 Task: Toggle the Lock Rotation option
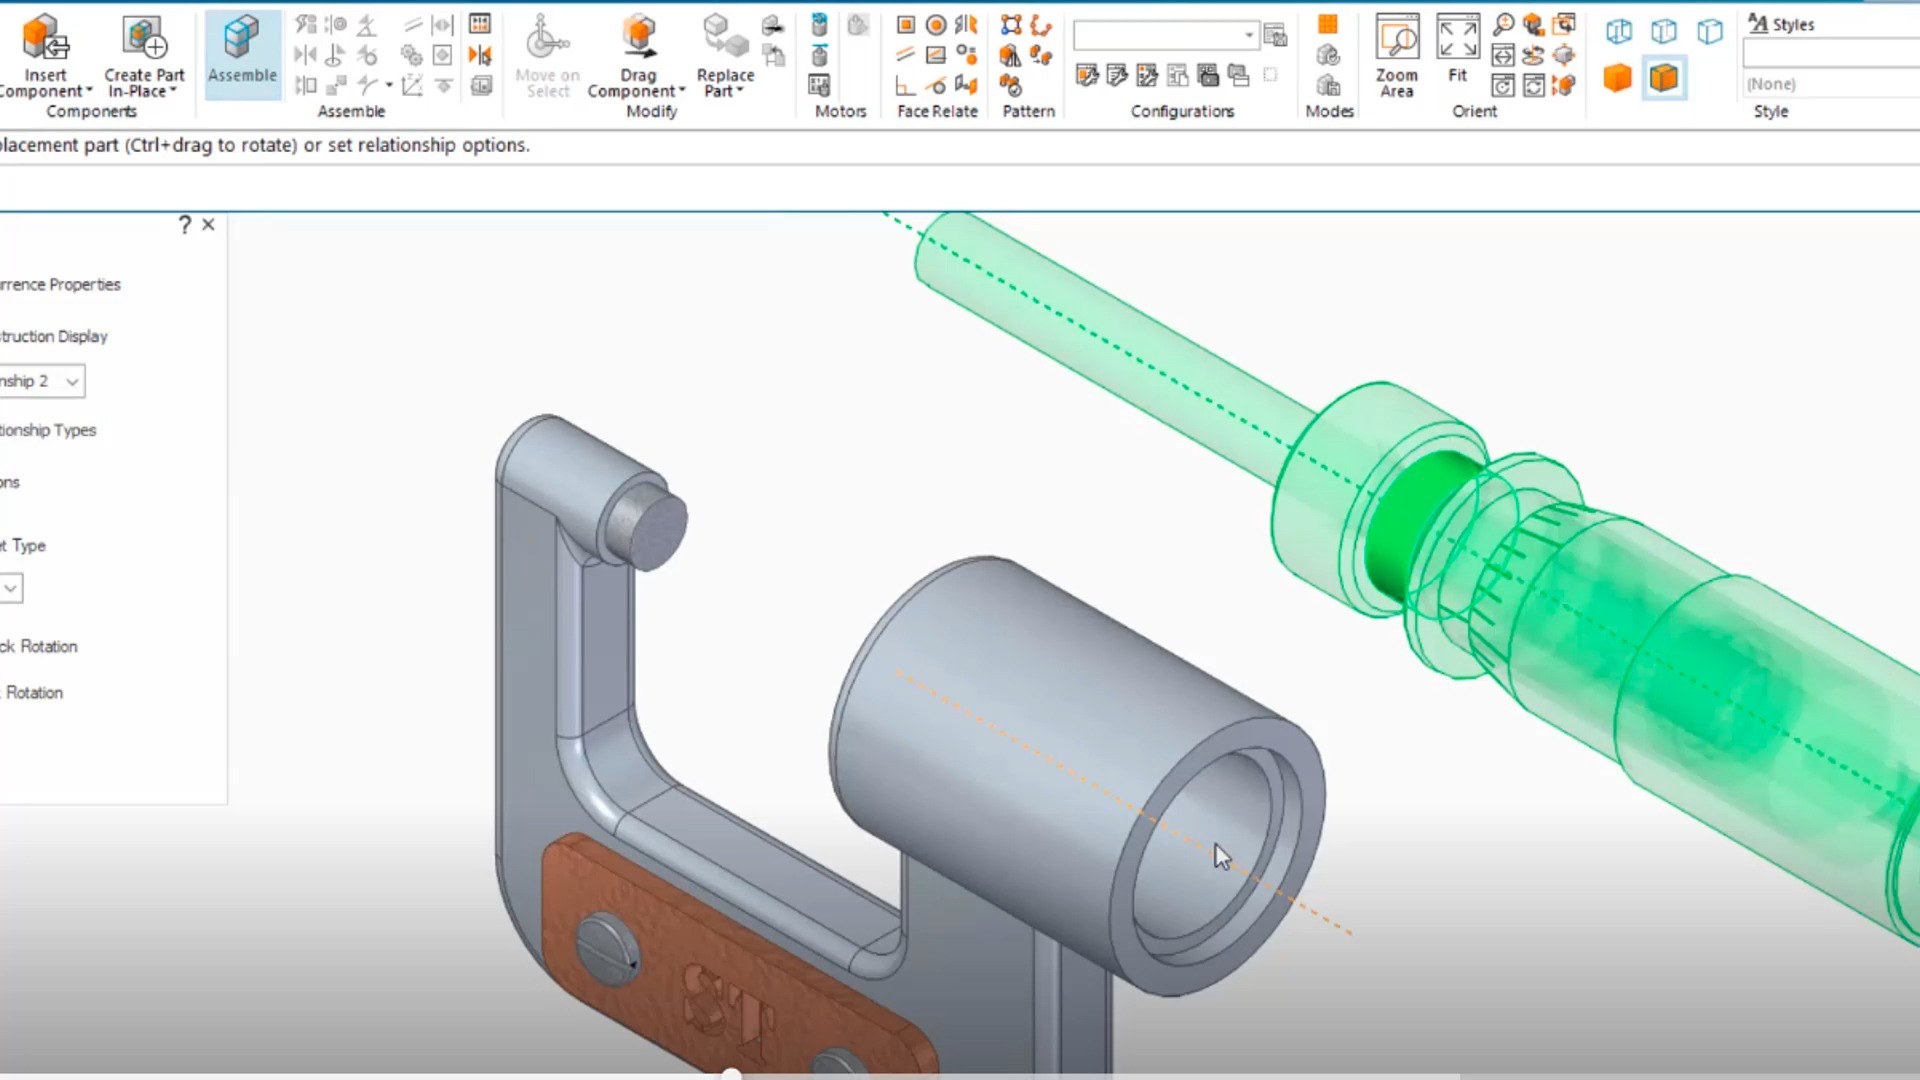pos(40,646)
